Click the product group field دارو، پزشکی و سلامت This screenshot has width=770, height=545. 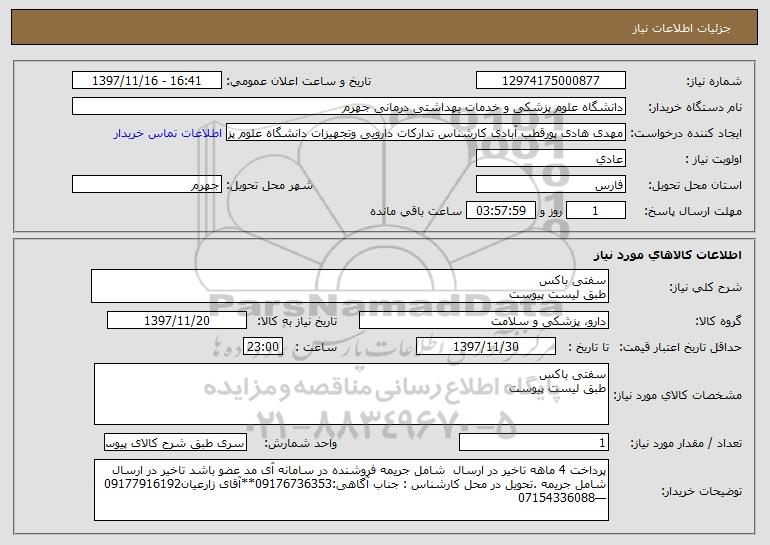(484, 321)
